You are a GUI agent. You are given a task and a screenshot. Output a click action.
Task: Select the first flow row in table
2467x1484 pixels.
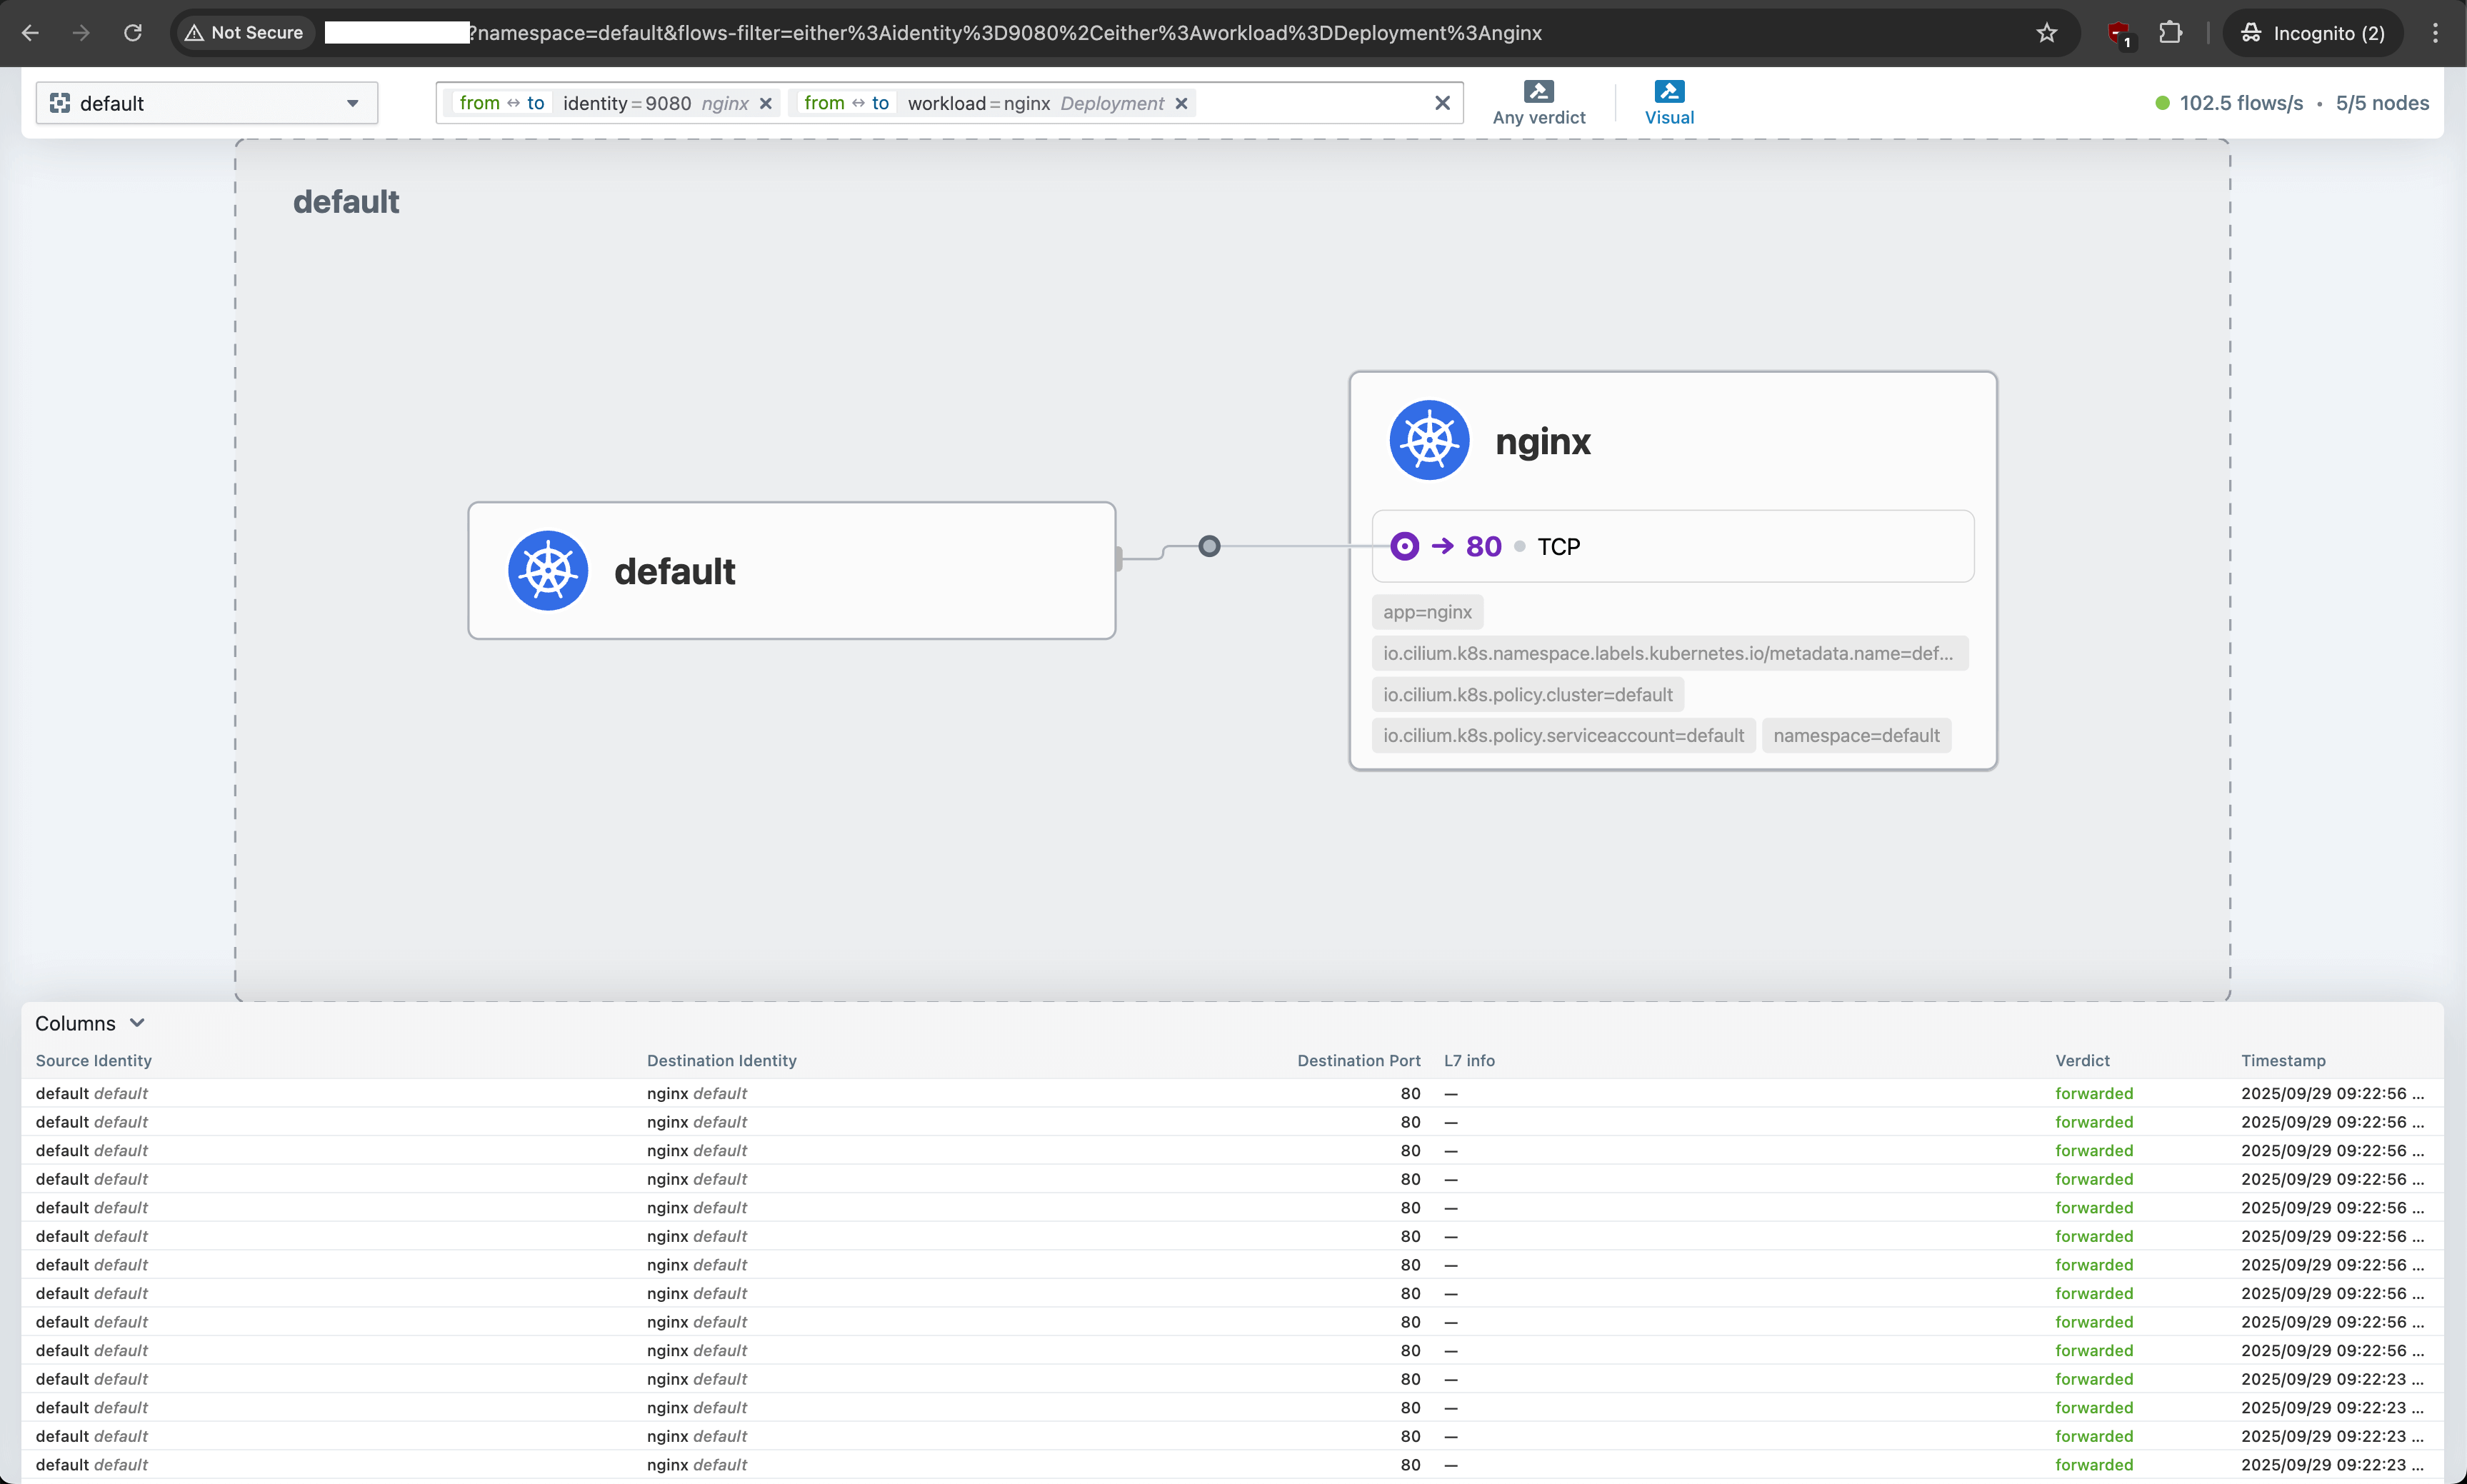coord(700,1093)
